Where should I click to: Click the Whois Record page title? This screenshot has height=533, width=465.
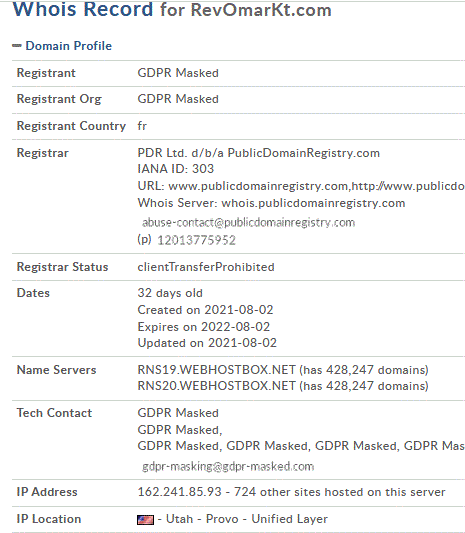(x=172, y=10)
